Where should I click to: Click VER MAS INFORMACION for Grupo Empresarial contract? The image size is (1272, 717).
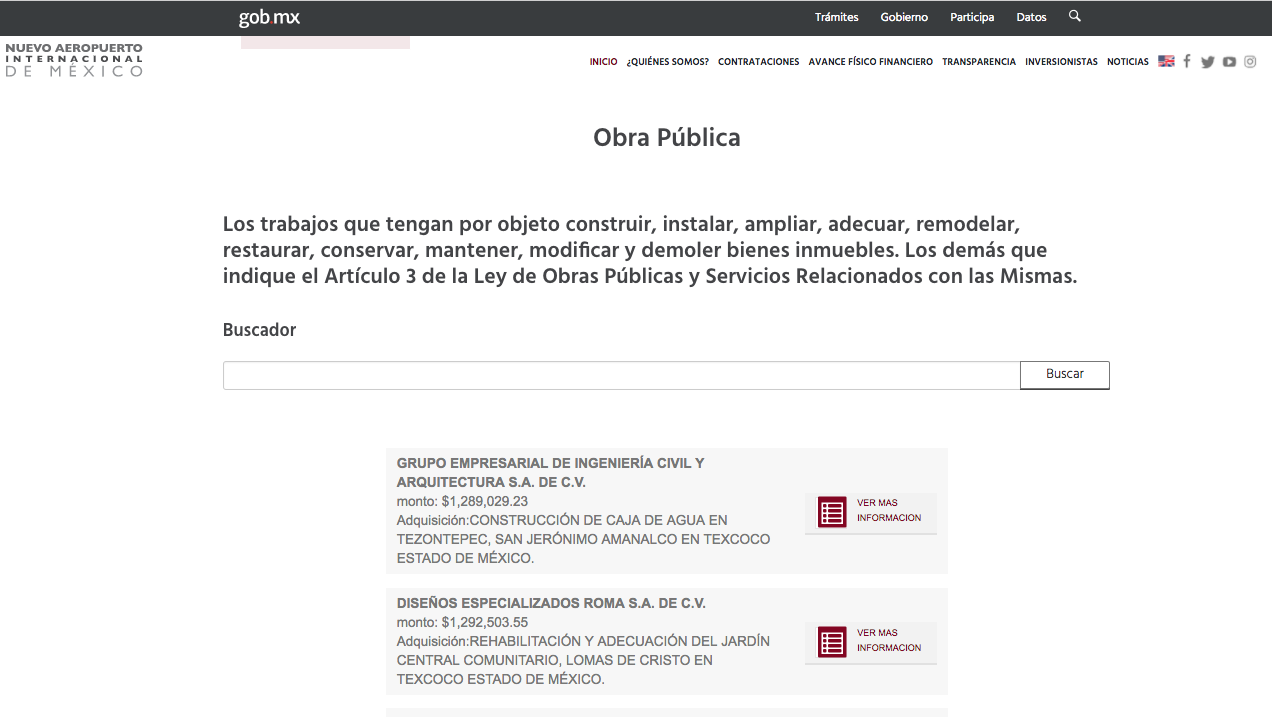(x=889, y=511)
